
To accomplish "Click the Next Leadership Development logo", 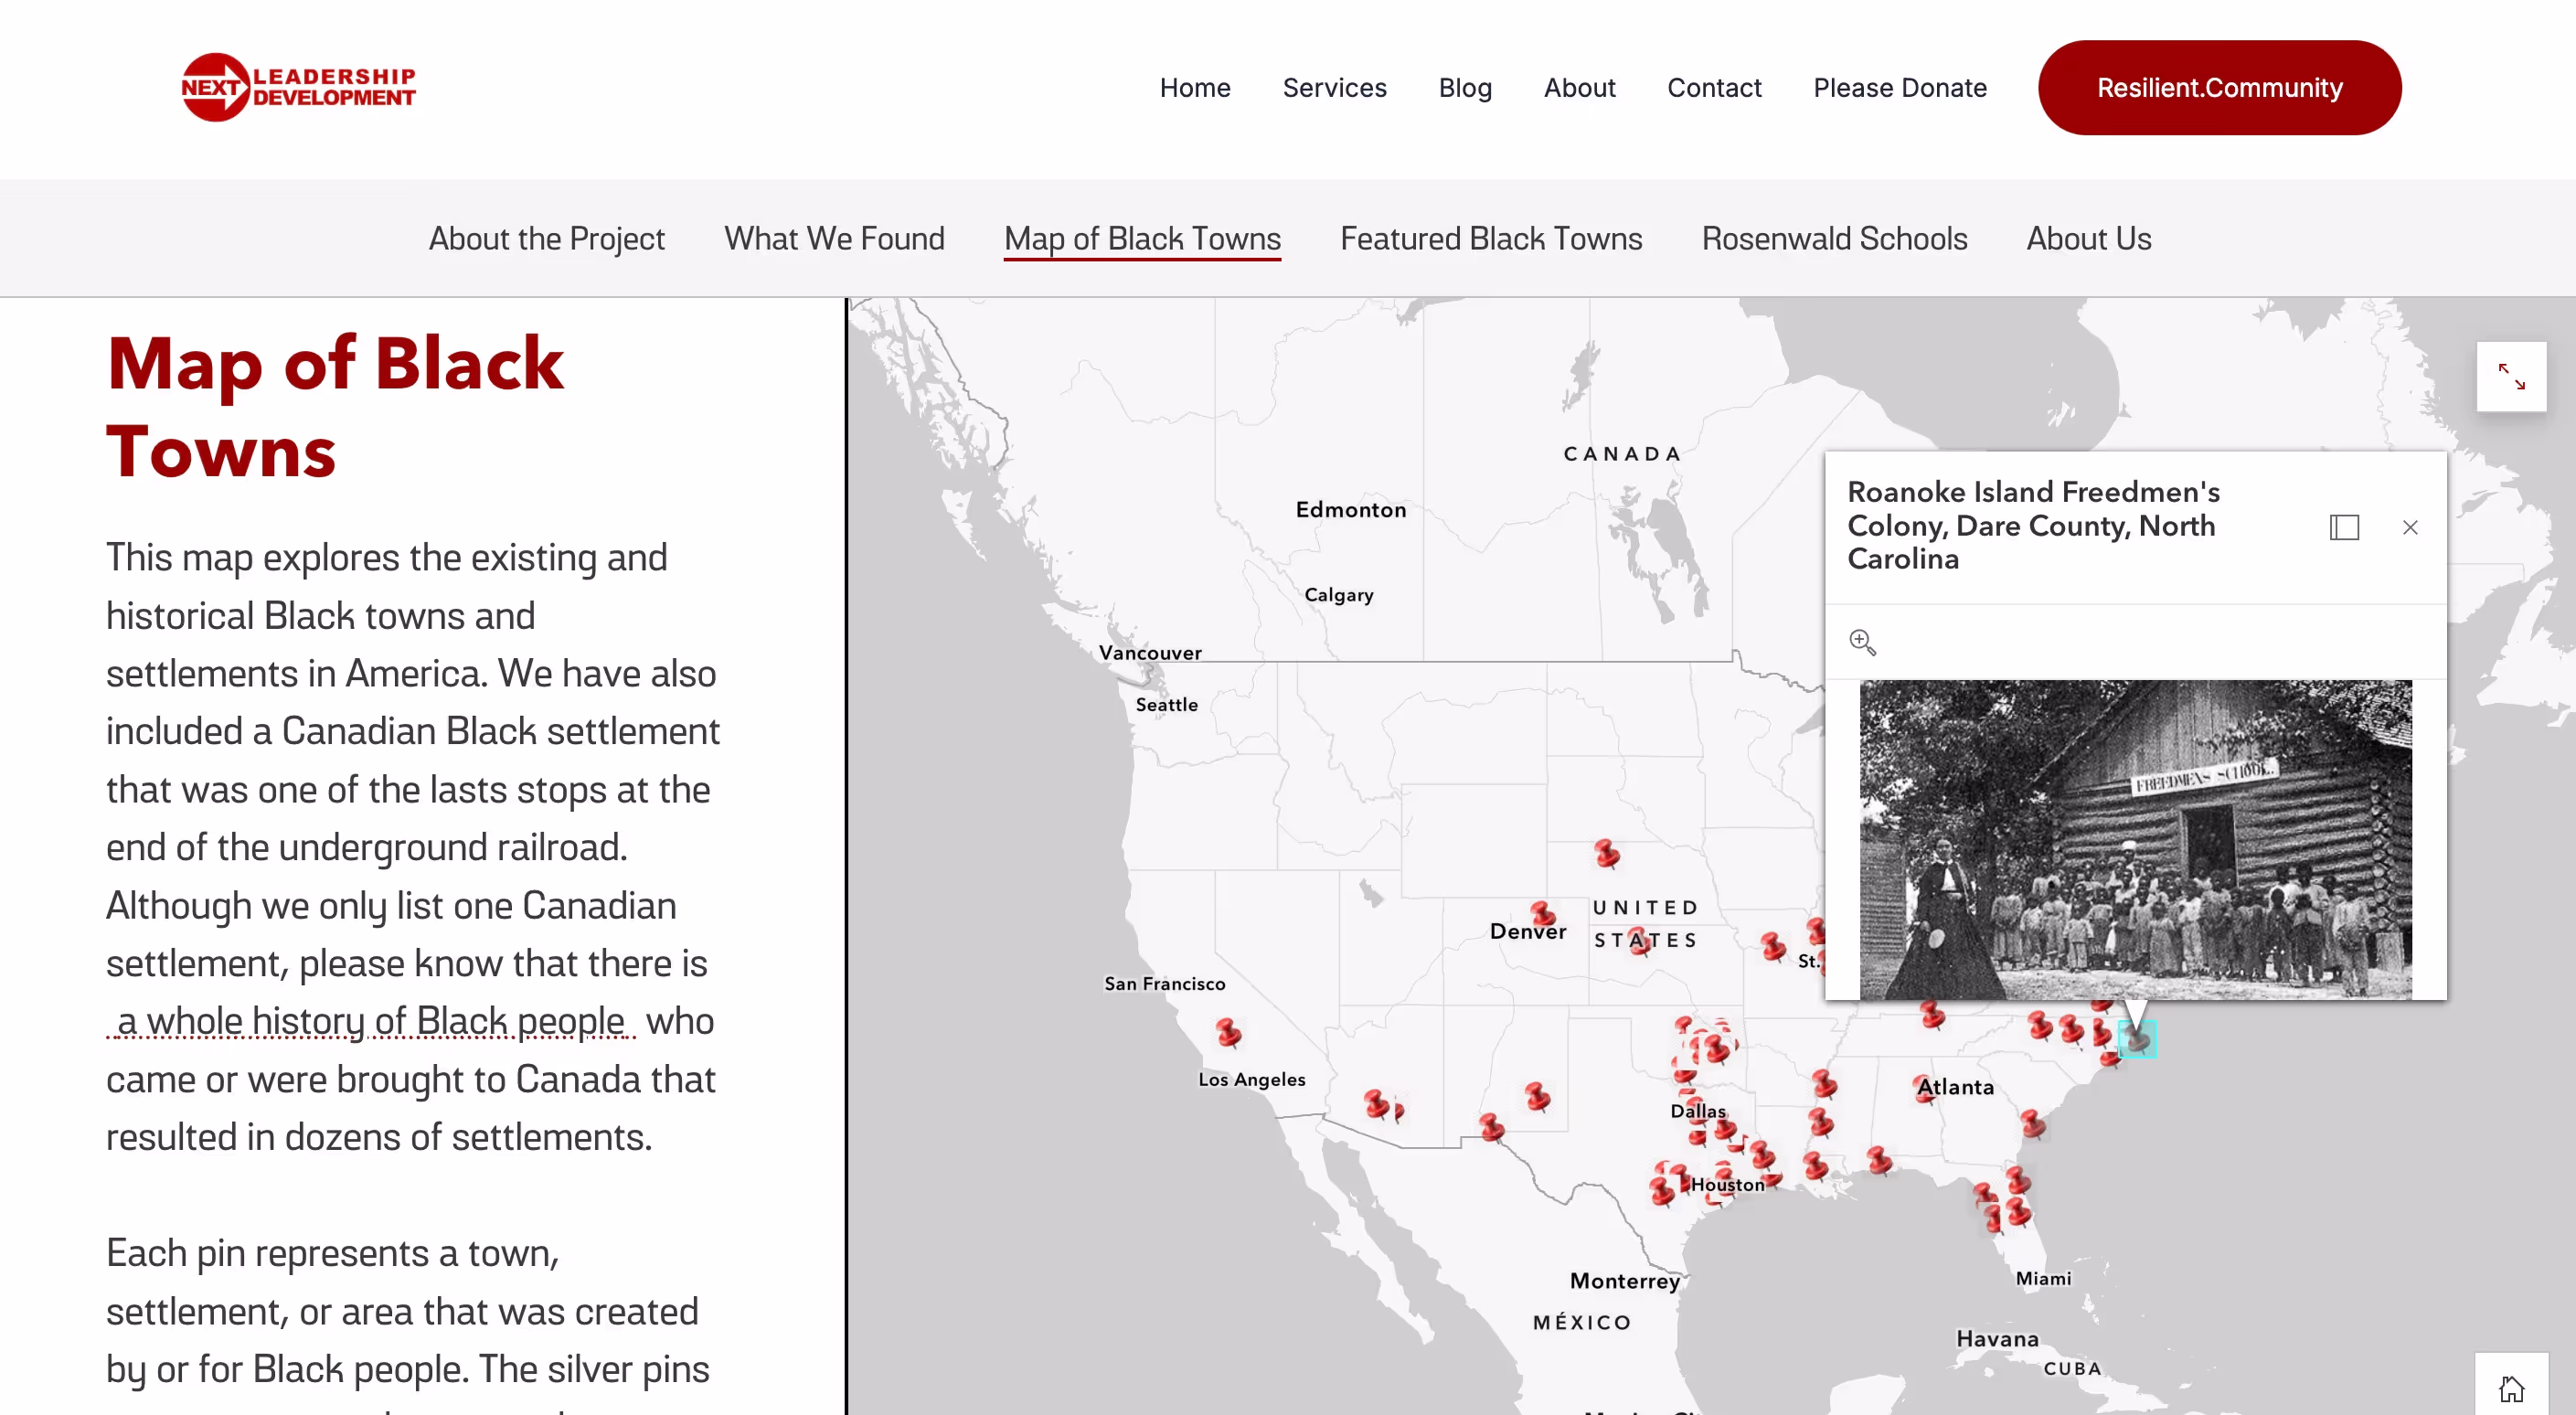I will (298, 87).
